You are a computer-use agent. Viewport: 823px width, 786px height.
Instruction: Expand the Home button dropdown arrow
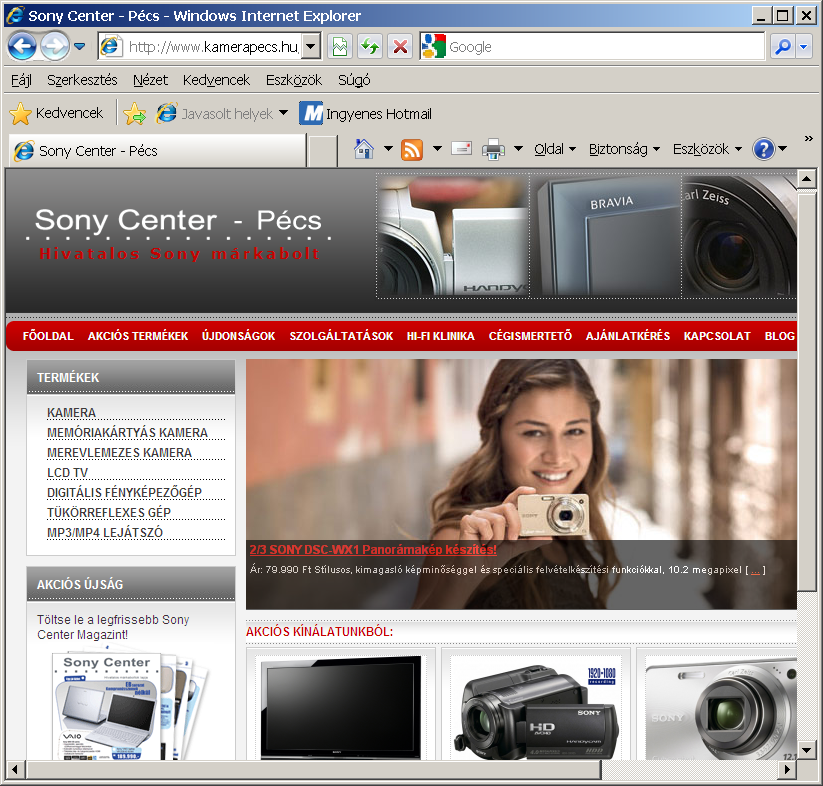pos(388,149)
